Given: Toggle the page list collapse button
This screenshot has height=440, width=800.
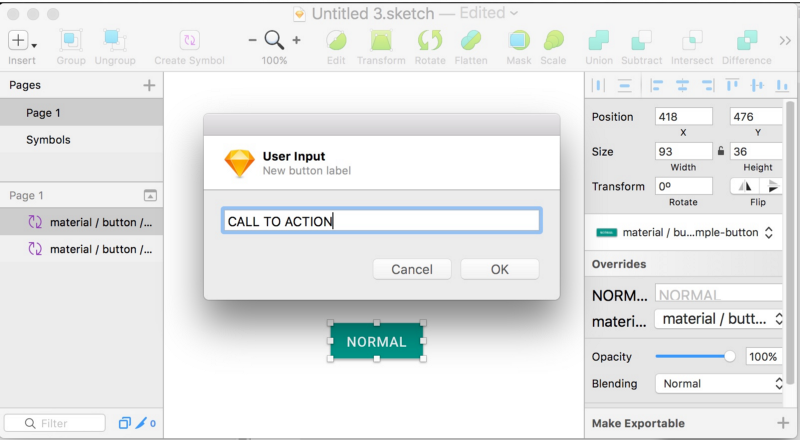Looking at the screenshot, I should point(150,196).
